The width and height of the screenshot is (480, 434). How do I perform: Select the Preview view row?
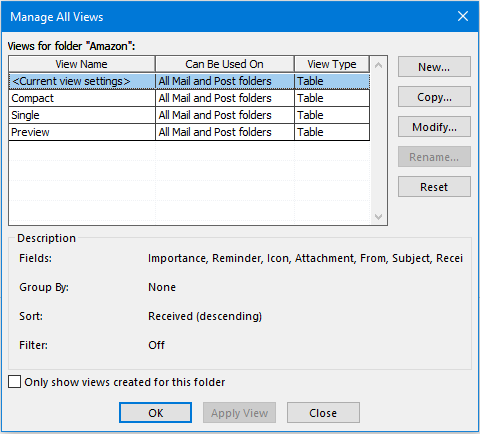click(189, 132)
